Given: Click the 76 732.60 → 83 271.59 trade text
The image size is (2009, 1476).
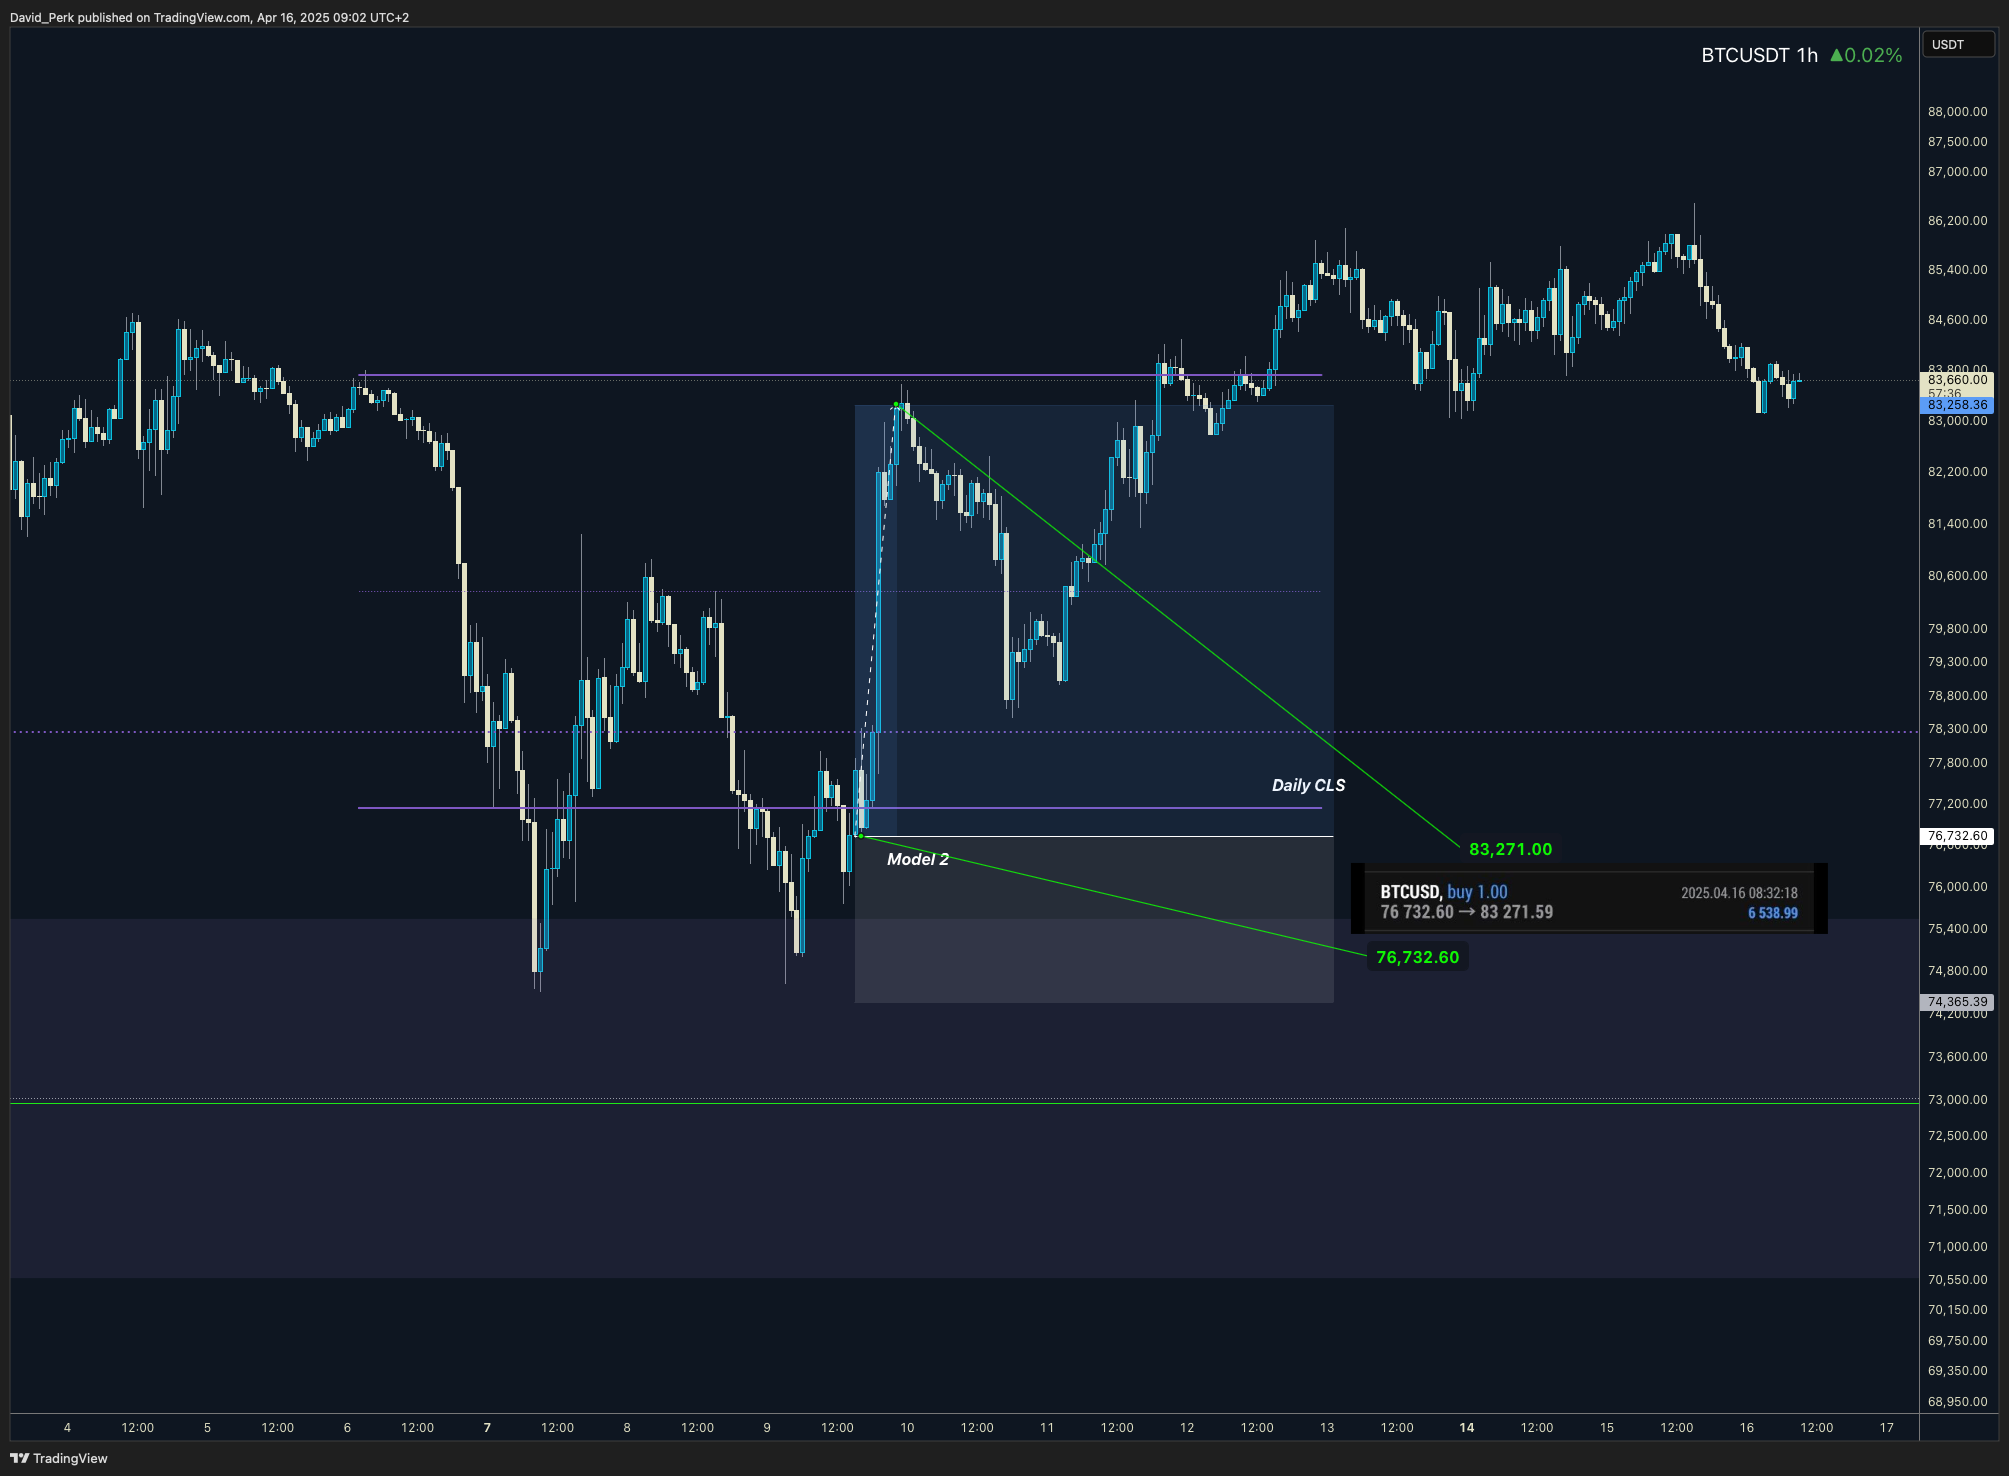Looking at the screenshot, I should (x=1466, y=912).
